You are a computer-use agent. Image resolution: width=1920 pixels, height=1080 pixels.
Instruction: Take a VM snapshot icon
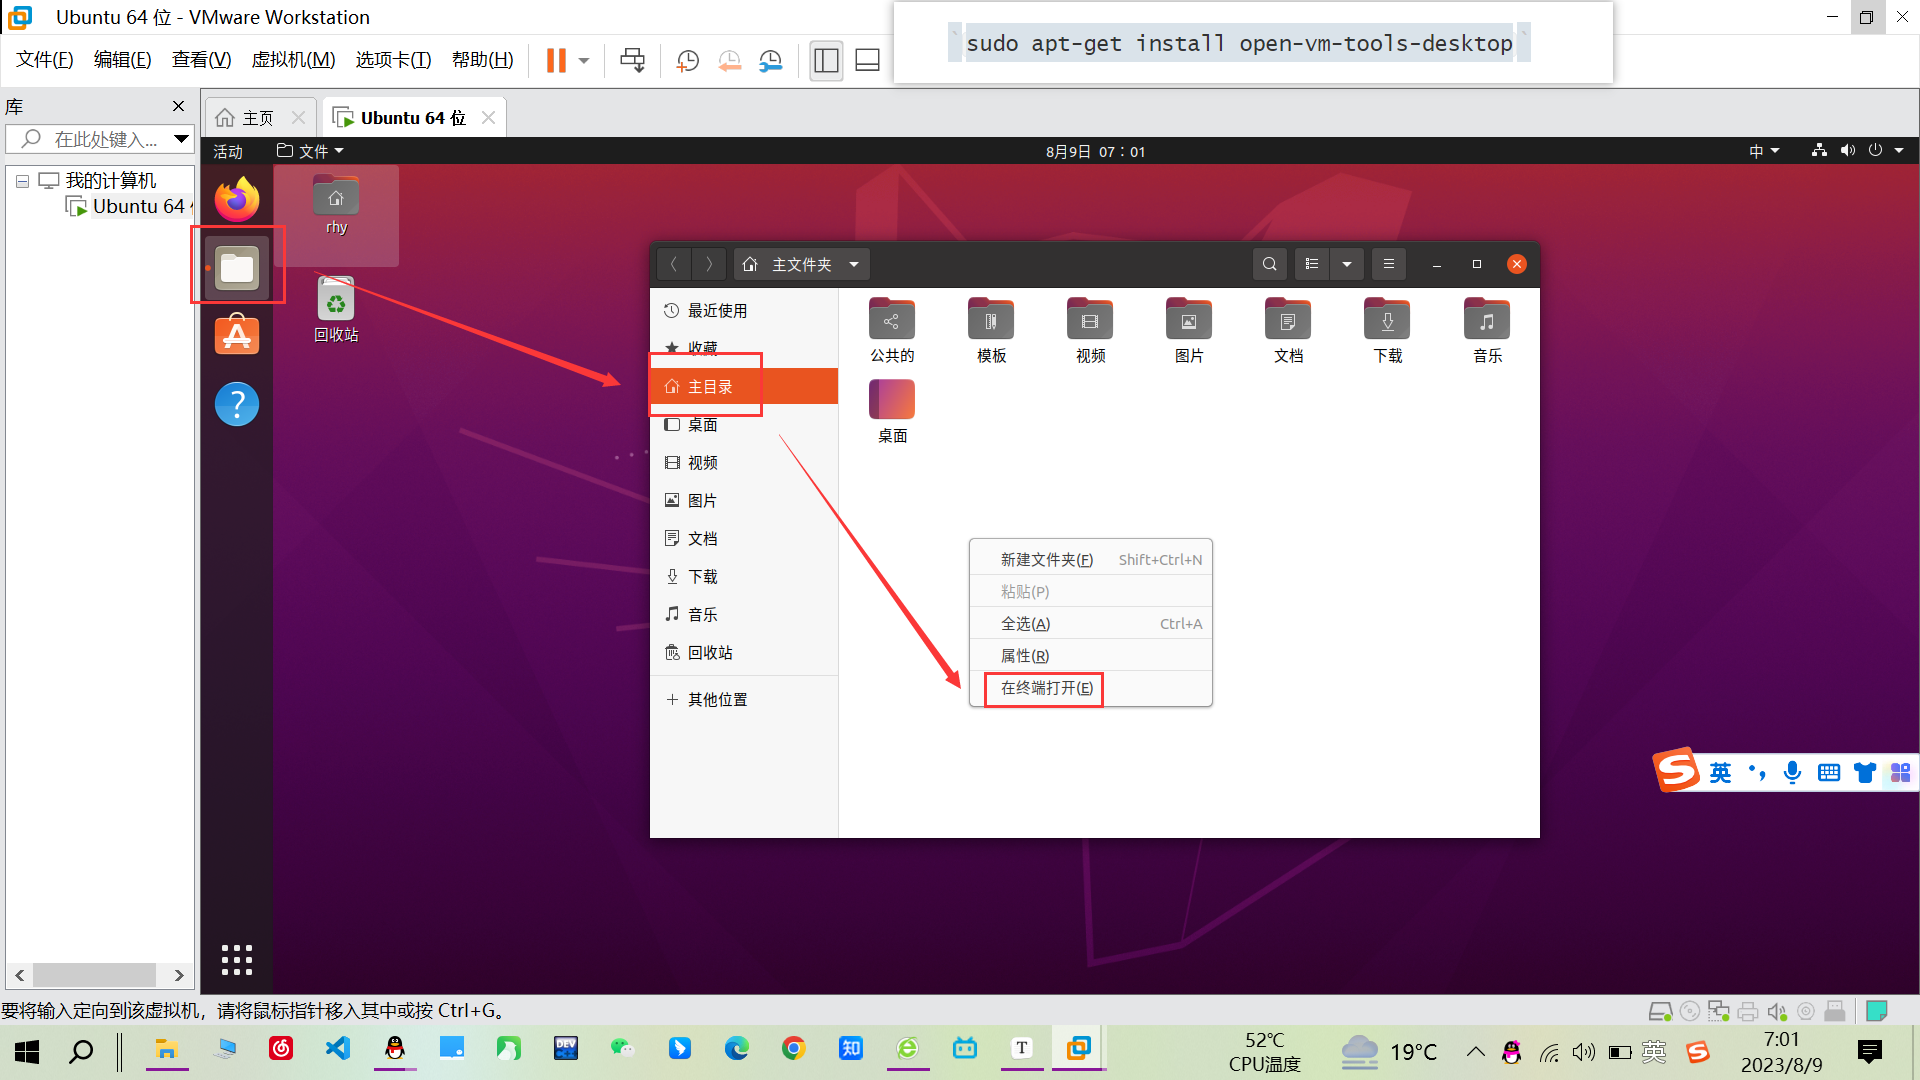click(x=688, y=60)
